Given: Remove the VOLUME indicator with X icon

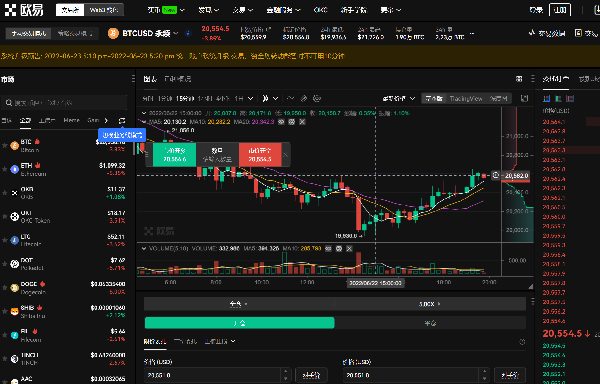Looking at the screenshot, I should click(x=349, y=249).
